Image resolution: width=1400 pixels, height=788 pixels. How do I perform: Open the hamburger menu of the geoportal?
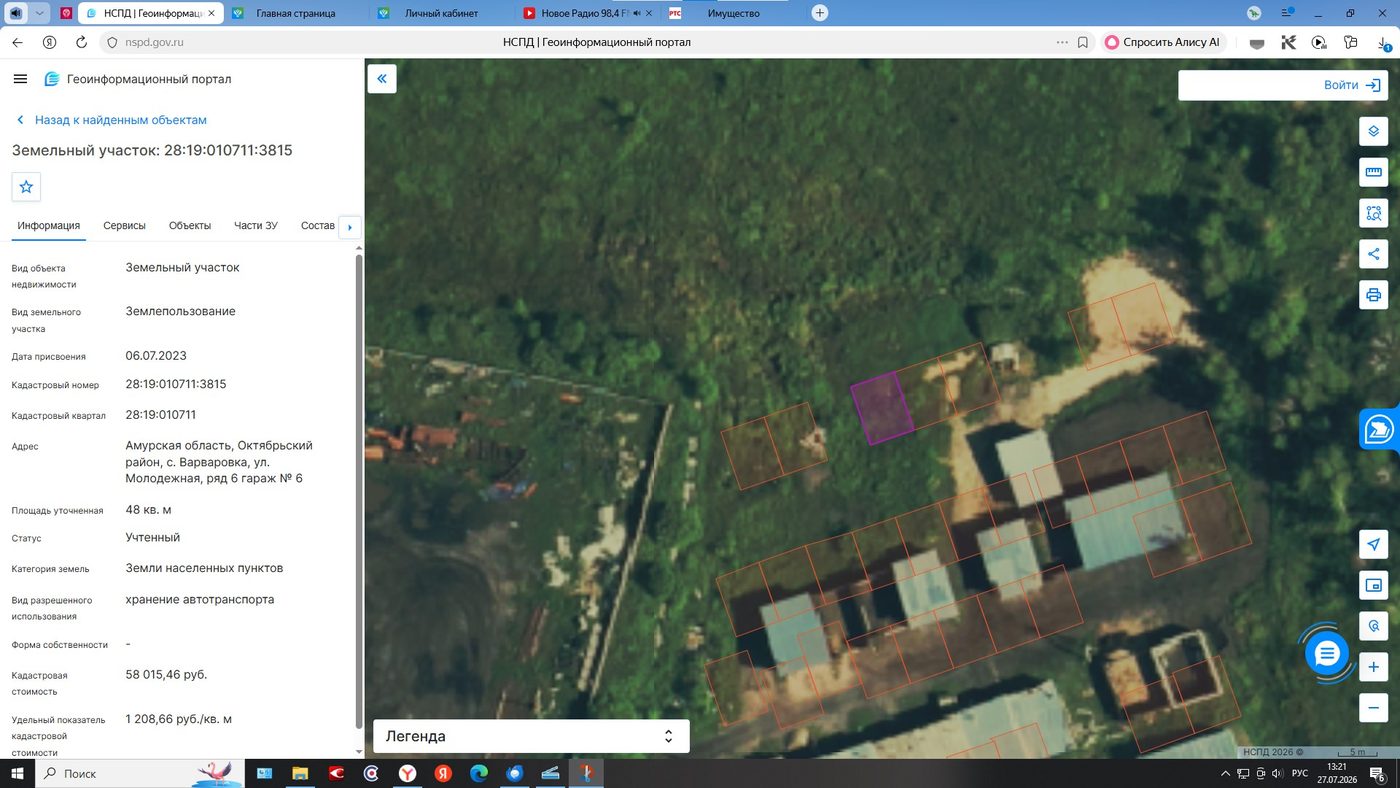click(20, 79)
